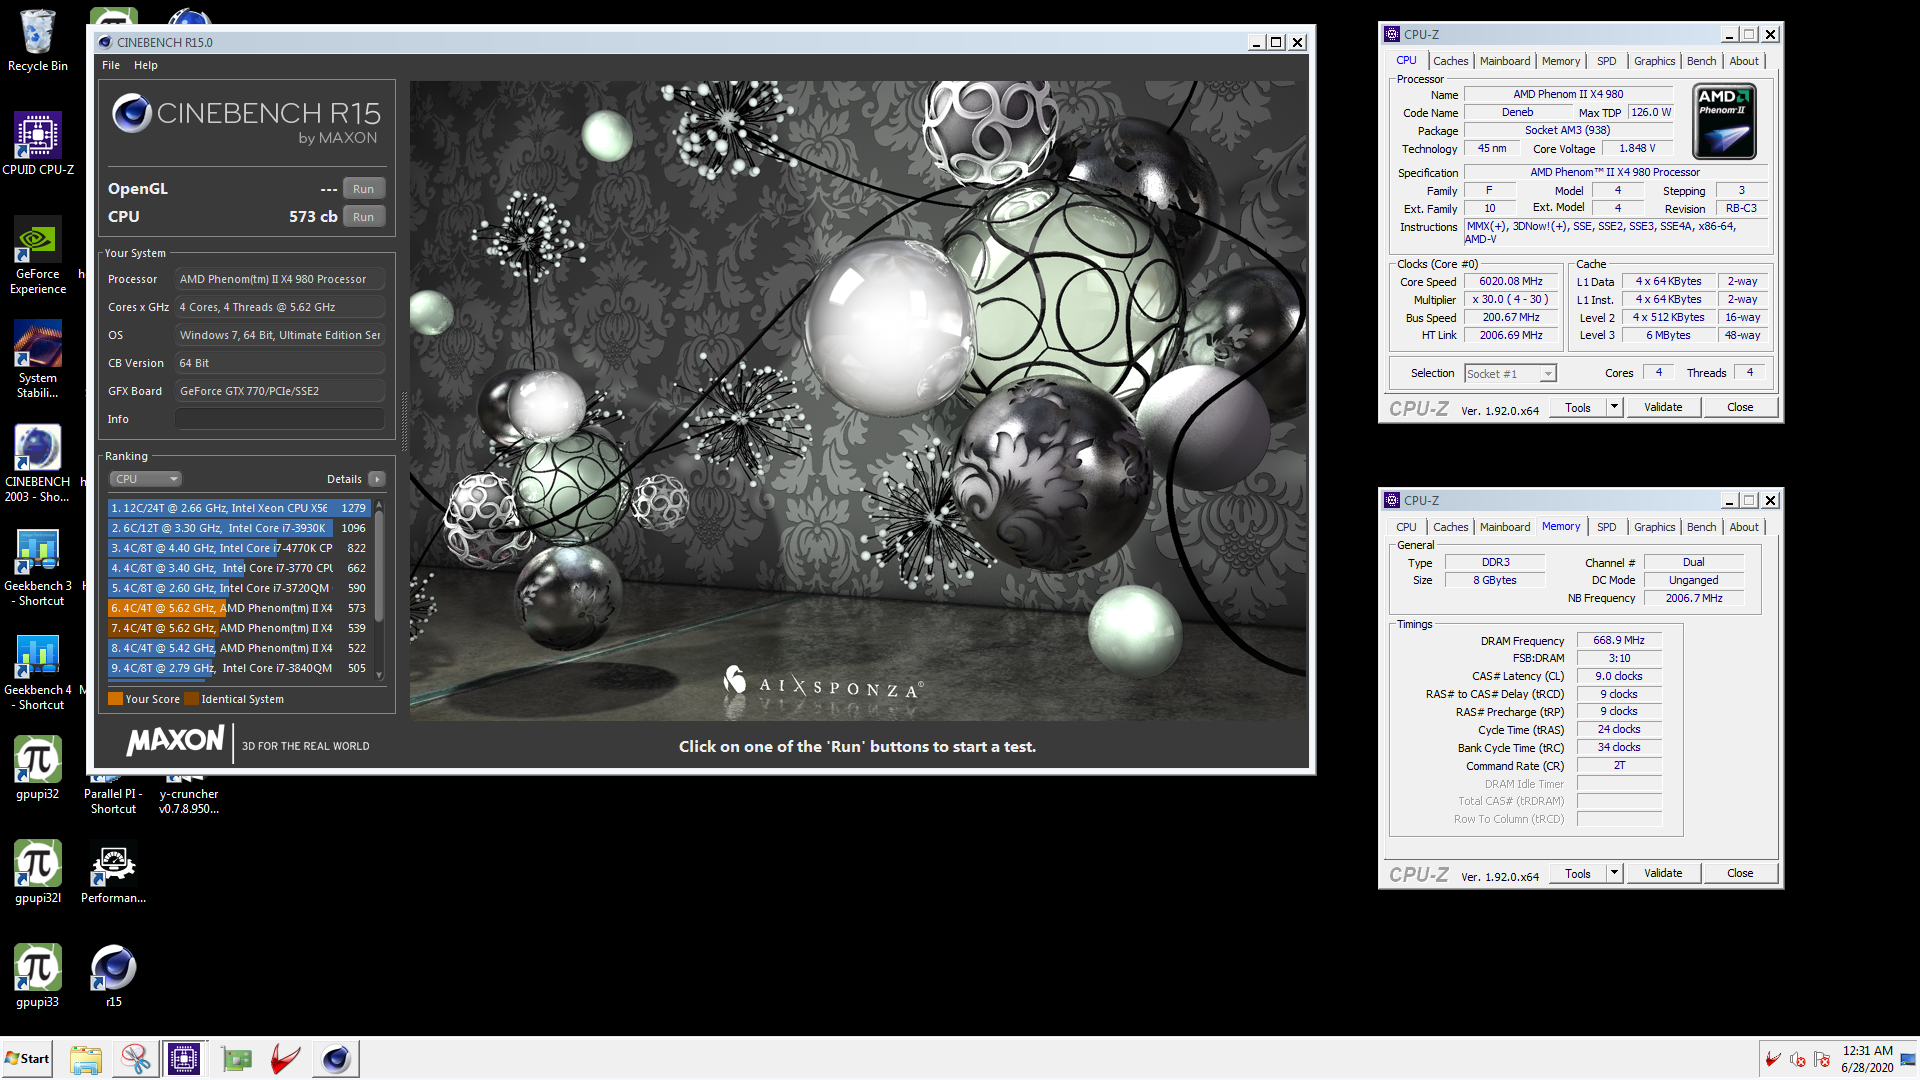Click the Your Score orange swatch

tap(115, 699)
